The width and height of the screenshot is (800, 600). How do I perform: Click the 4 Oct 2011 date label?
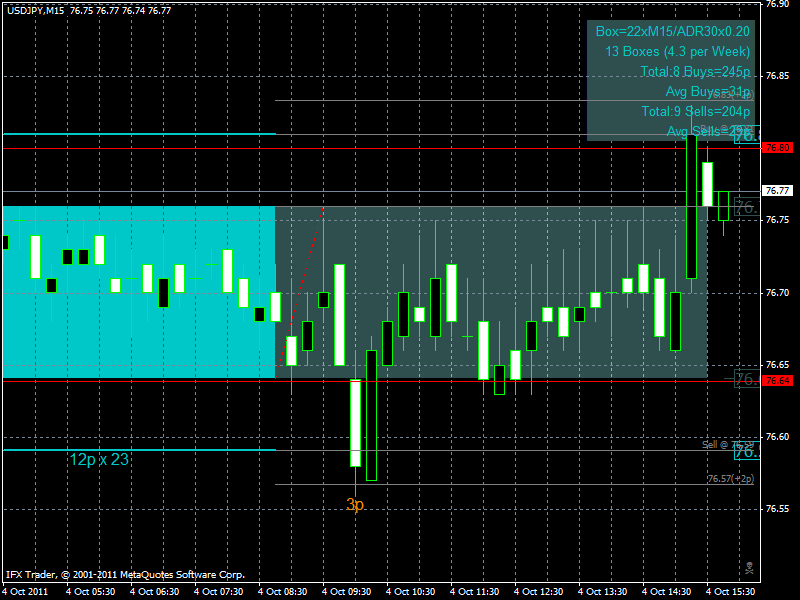click(x=26, y=591)
